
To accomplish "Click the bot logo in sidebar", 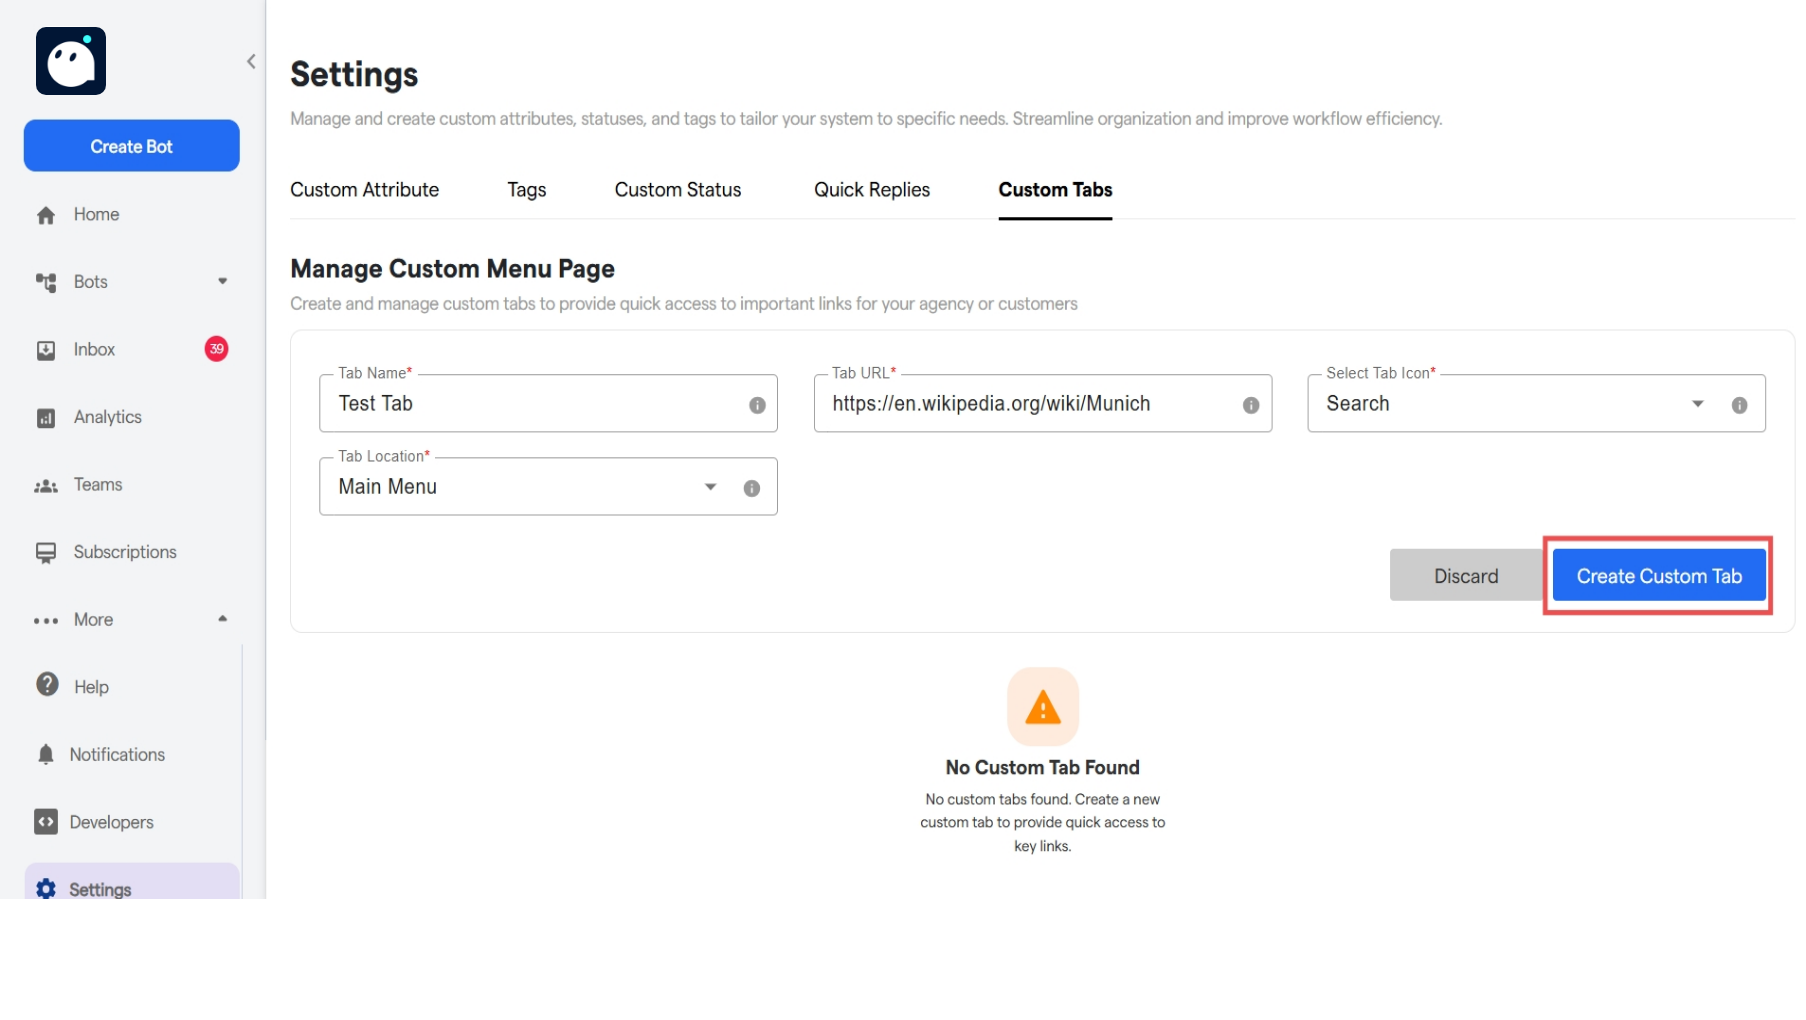I will pos(71,61).
